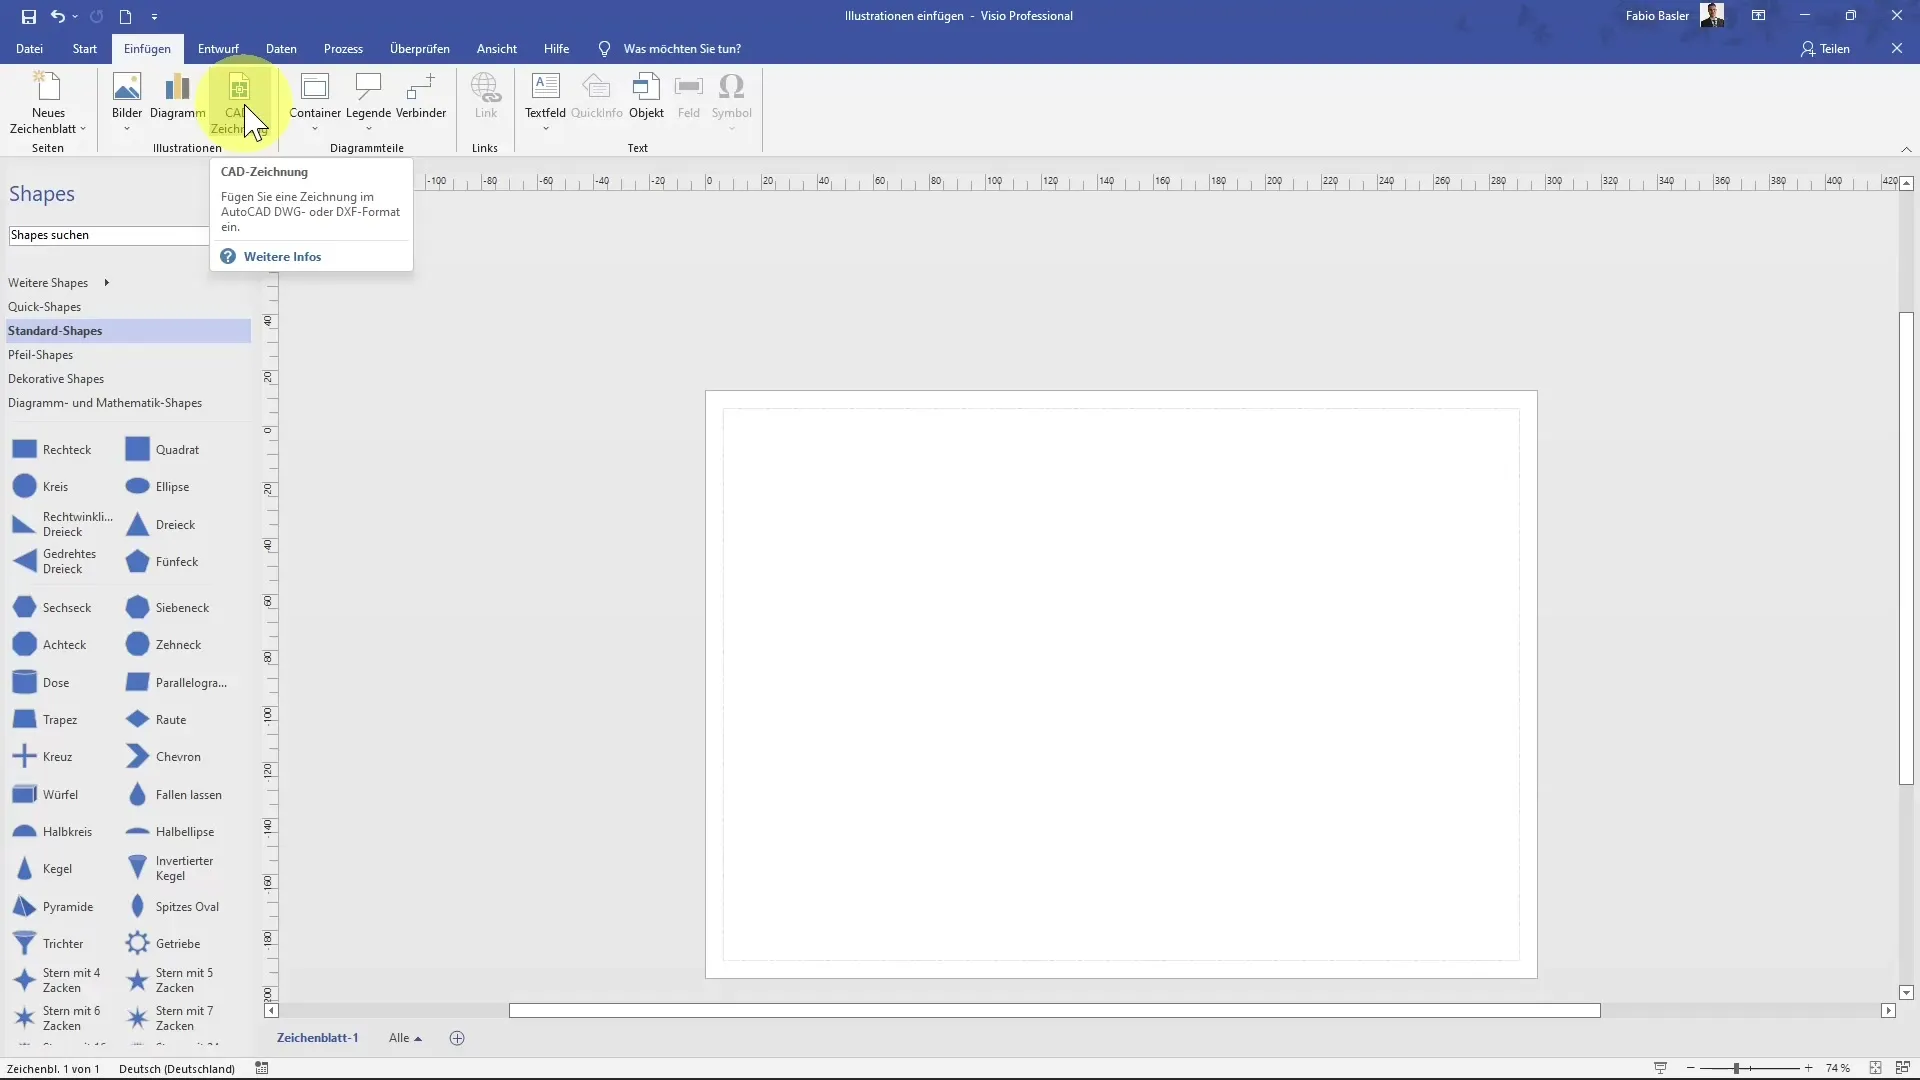
Task: Click the macro recording icon in status bar
Action: coord(262,1069)
